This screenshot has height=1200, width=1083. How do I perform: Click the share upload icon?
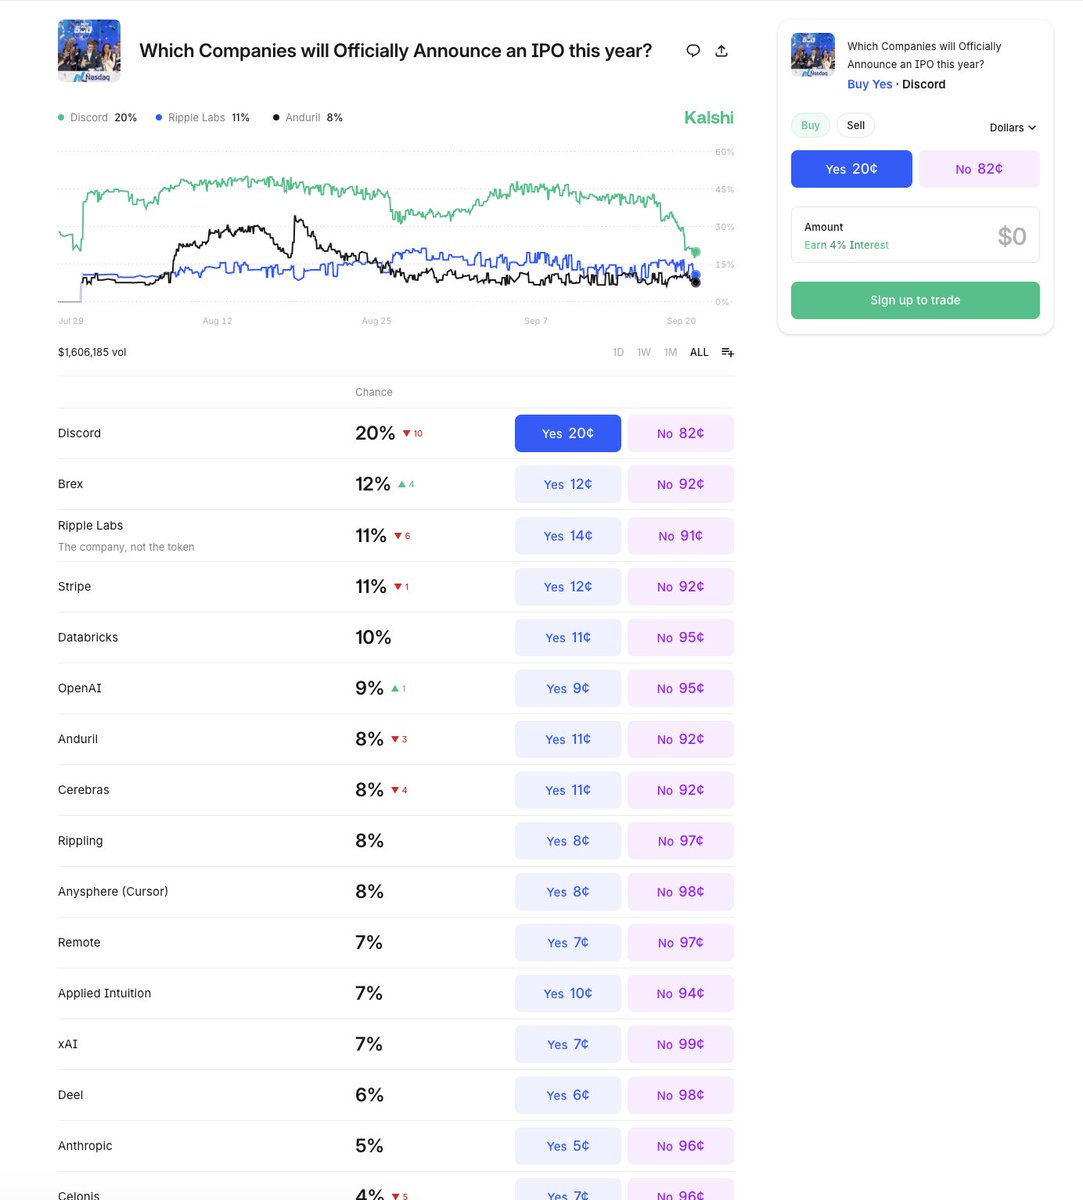(722, 51)
